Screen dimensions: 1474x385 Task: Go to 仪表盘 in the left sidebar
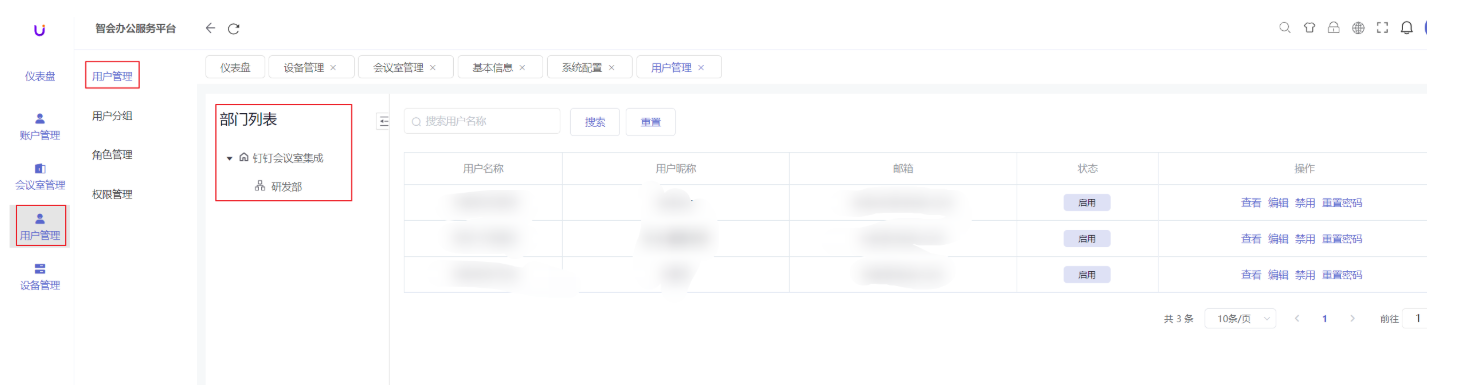(x=40, y=76)
